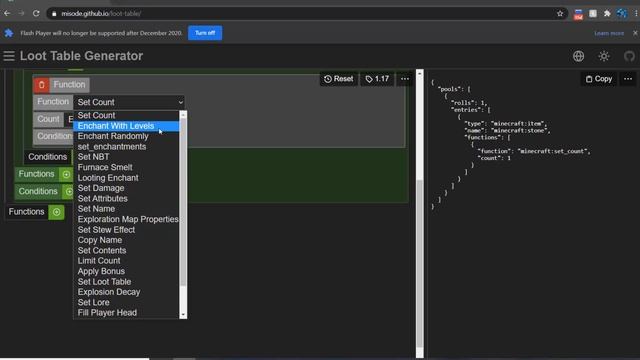Select Looting Enchant option

(x=126, y=178)
